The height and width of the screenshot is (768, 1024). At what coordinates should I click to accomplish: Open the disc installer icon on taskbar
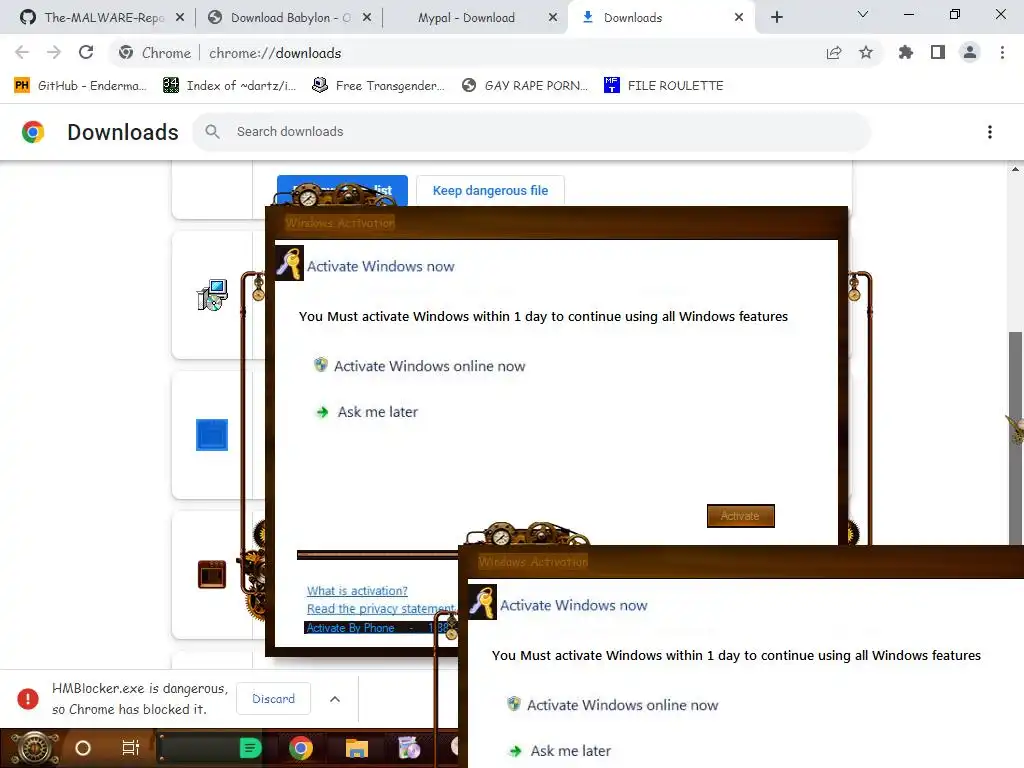coord(409,748)
